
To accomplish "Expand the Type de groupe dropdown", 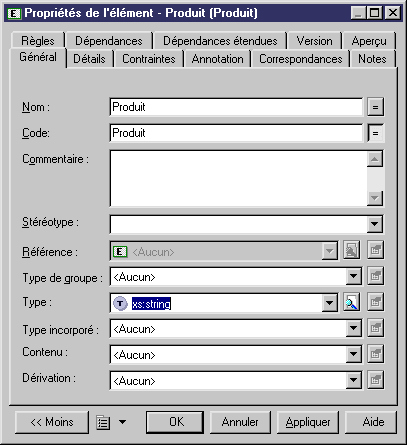I will (x=353, y=276).
